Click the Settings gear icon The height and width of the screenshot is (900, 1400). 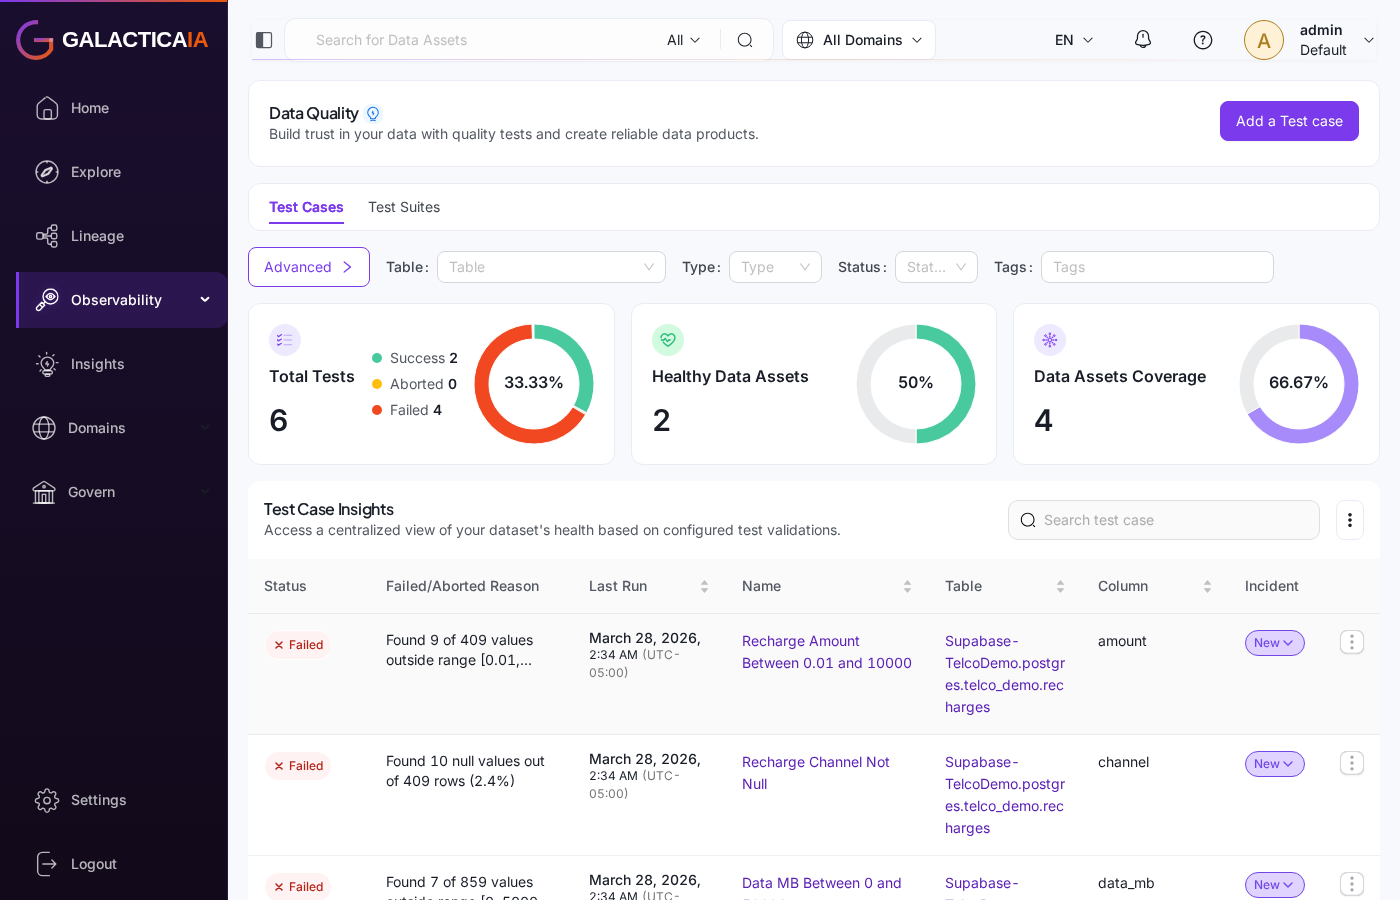click(47, 800)
